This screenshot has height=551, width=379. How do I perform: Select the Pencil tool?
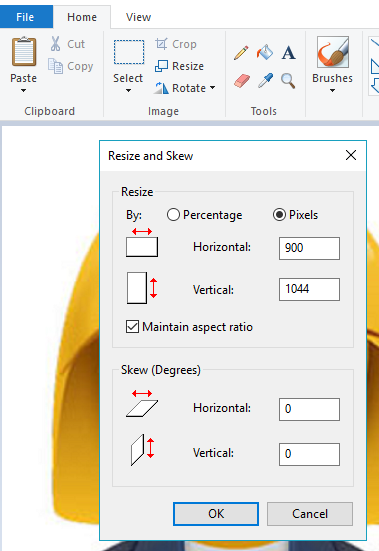(x=241, y=53)
